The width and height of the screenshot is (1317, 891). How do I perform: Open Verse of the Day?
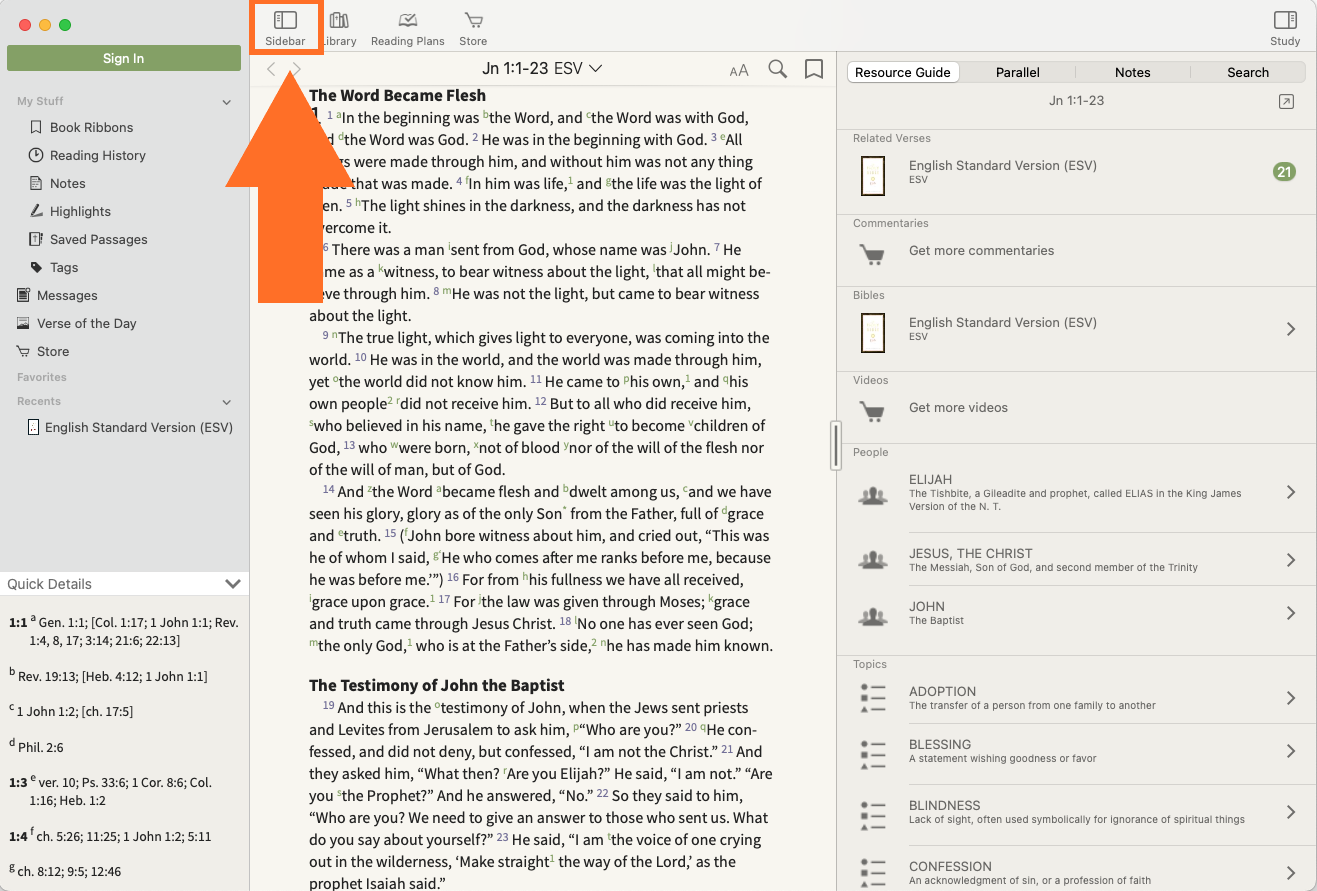tap(86, 323)
